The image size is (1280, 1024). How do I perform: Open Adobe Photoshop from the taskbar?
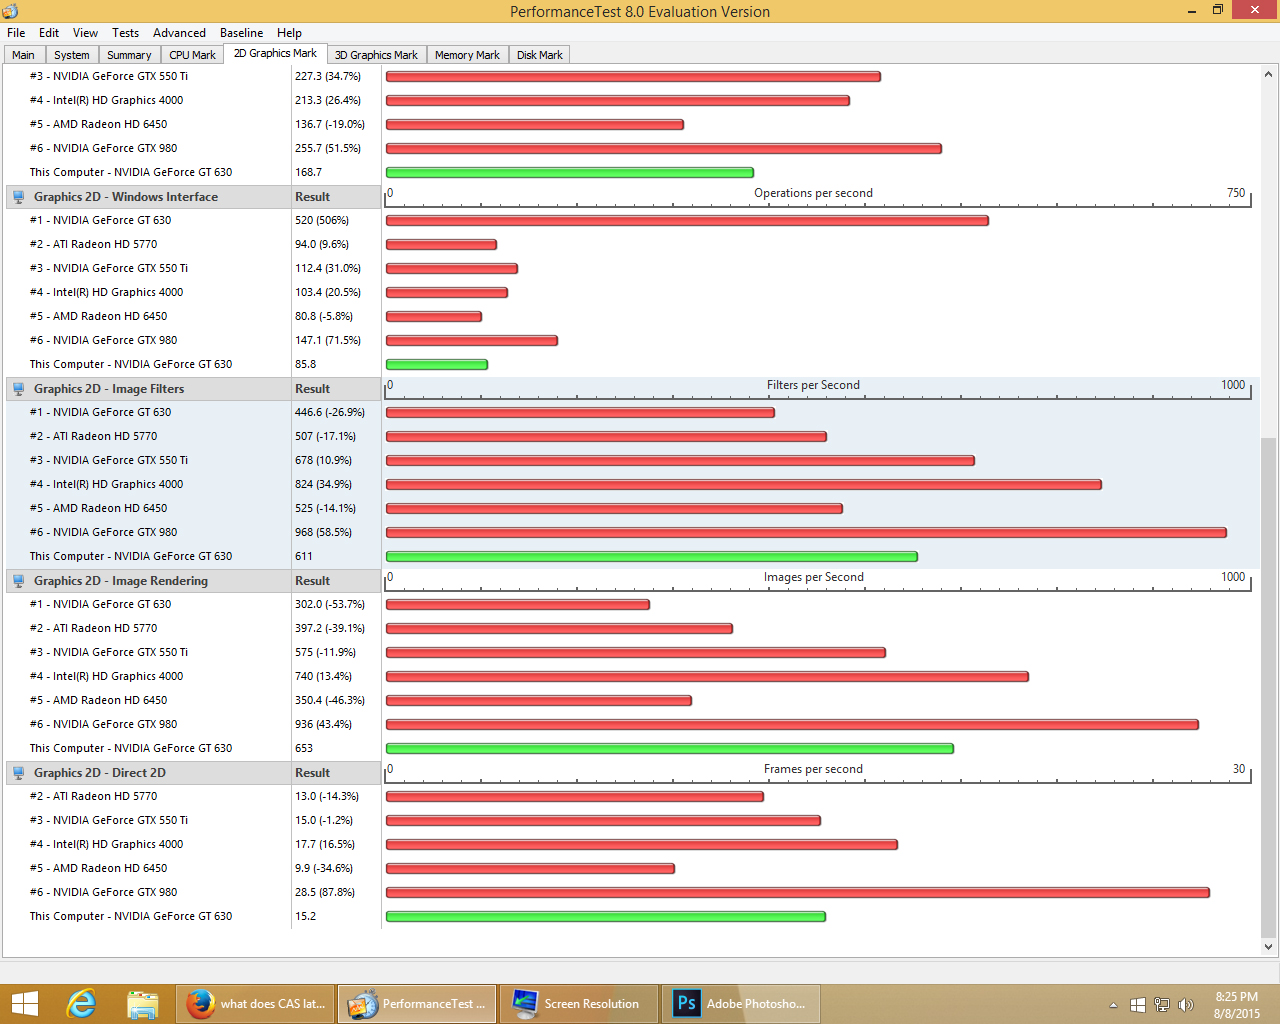click(x=740, y=1004)
